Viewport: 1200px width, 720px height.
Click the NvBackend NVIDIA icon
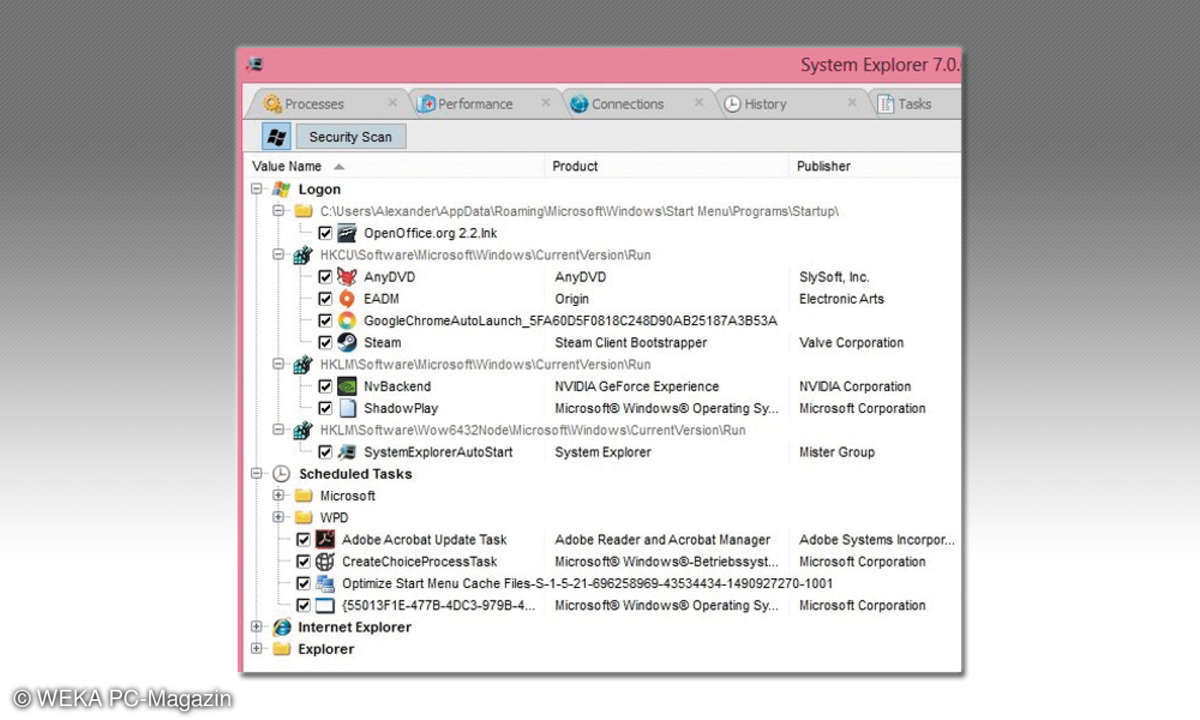click(x=347, y=386)
